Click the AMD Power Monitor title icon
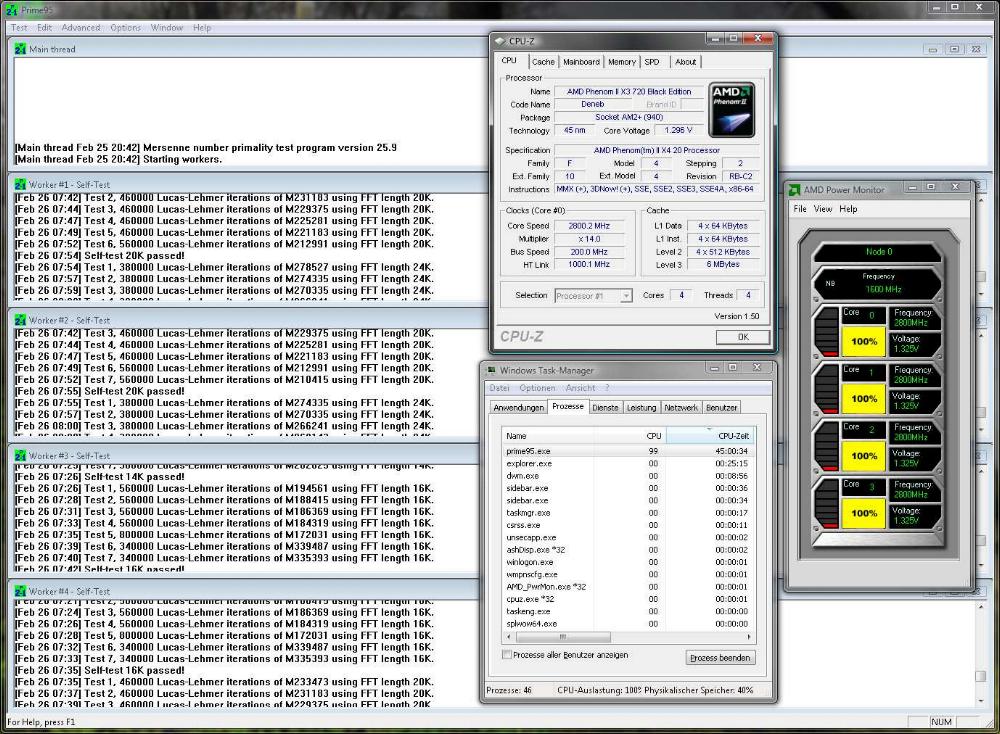Image resolution: width=1000 pixels, height=734 pixels. pos(795,189)
